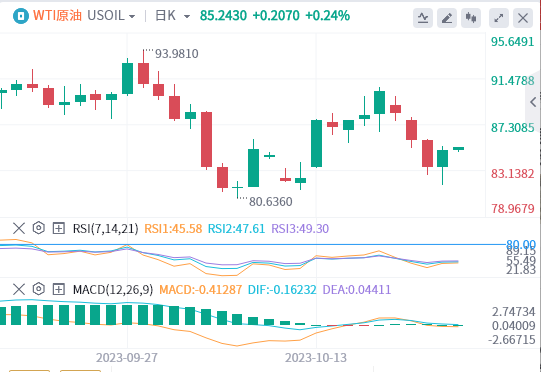Open RSI indicator settings gear
Screen dimensions: 541x372
(39, 228)
